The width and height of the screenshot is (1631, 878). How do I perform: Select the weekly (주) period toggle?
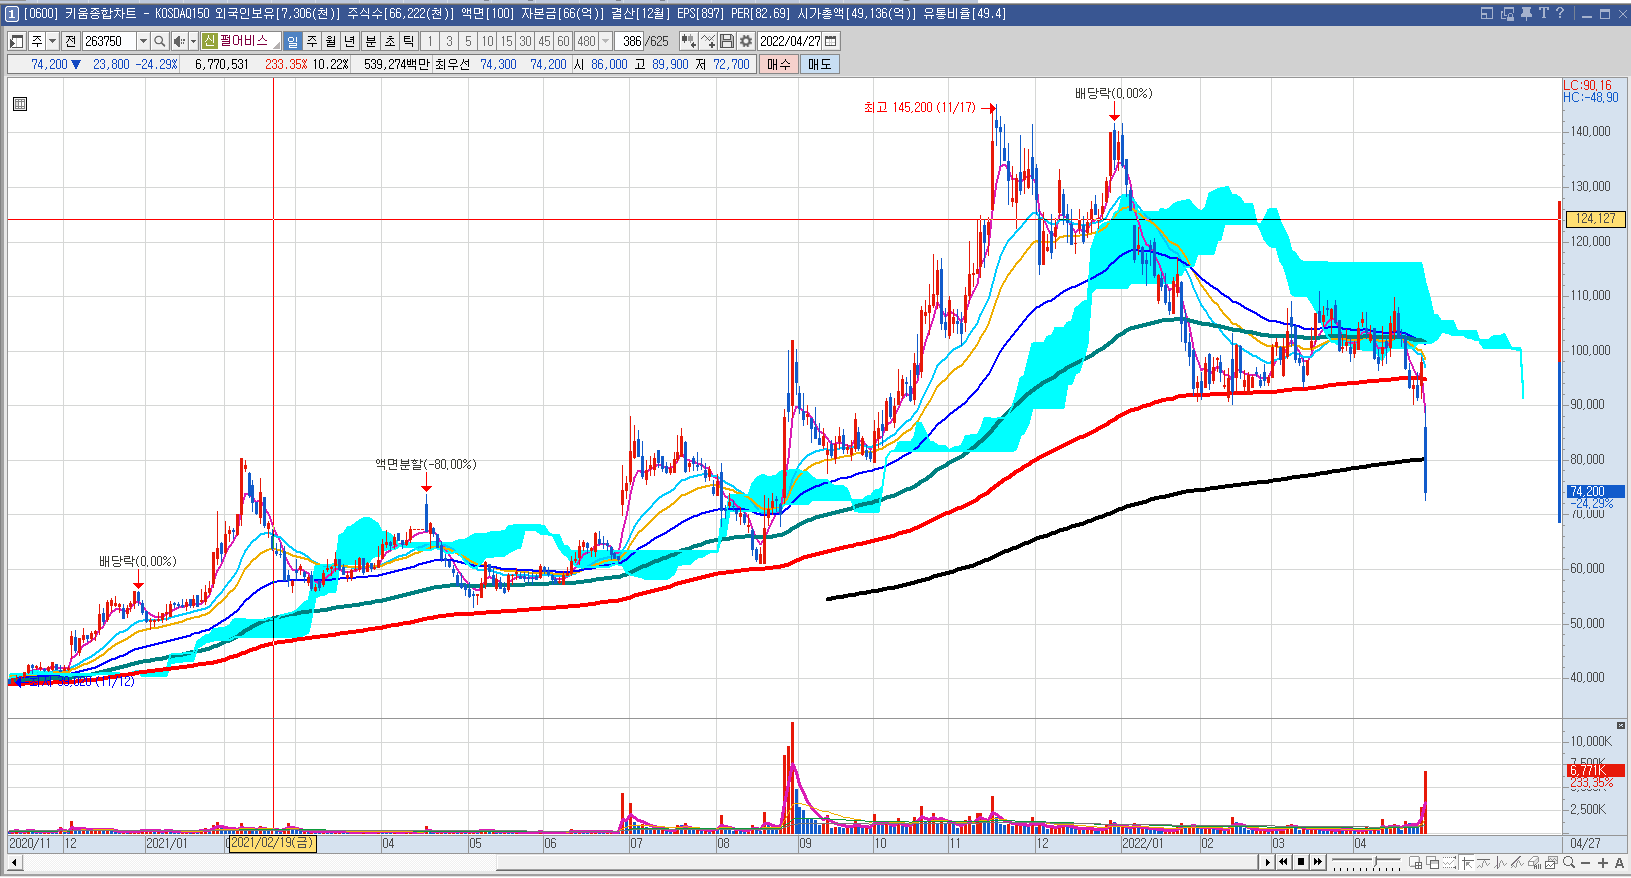(312, 41)
